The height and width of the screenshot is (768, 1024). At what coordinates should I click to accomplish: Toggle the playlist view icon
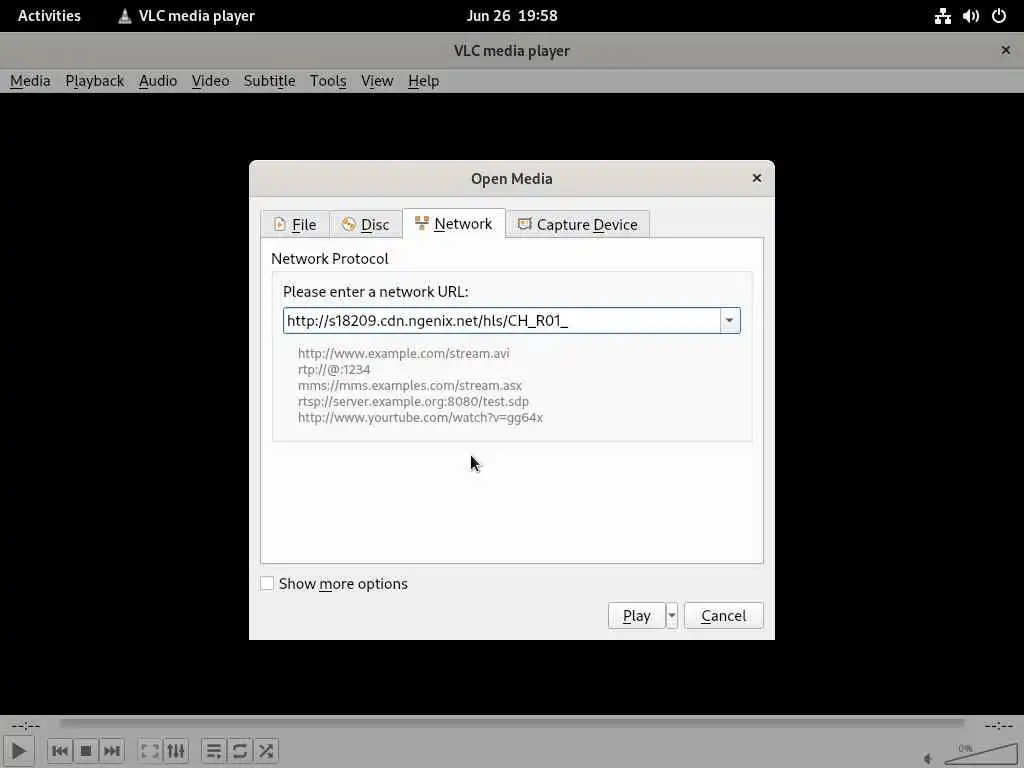point(214,751)
